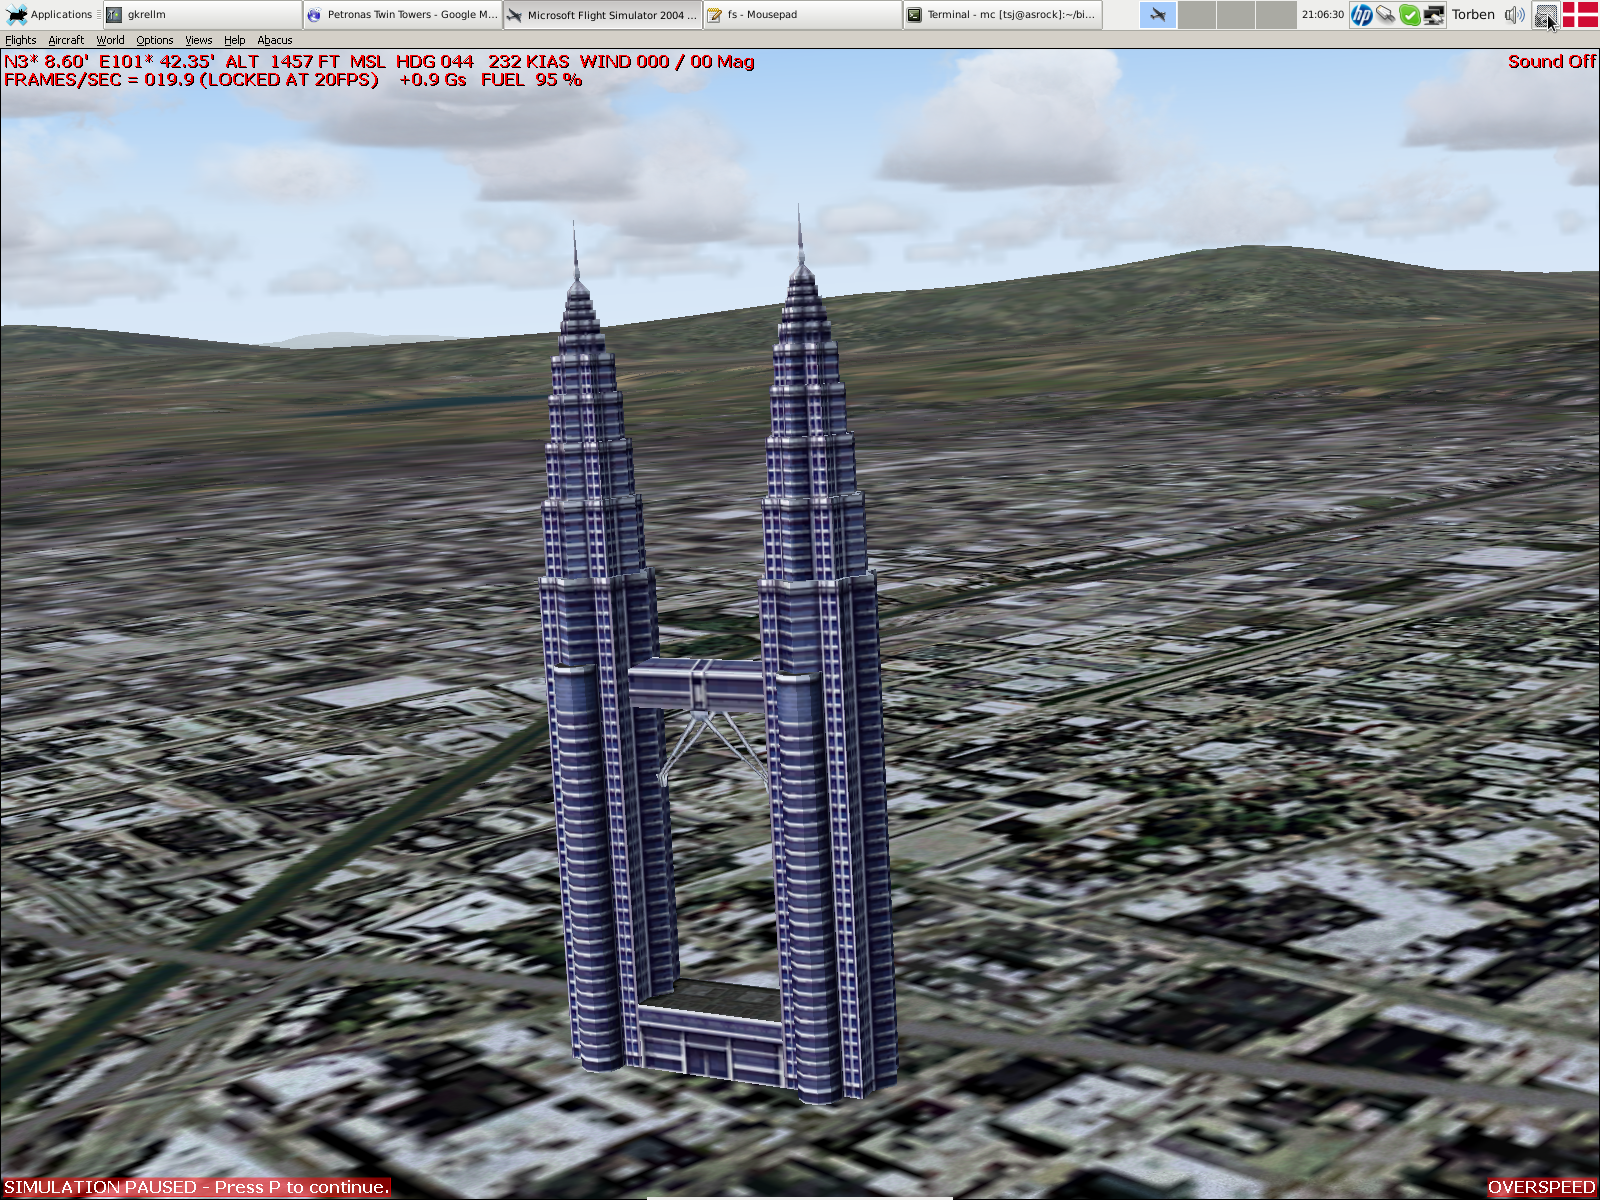Viewport: 1600px width, 1200px height.
Task: Click the volume speaker icon
Action: coord(1515,15)
